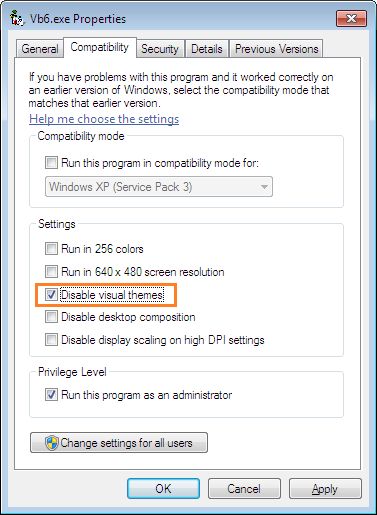Open the Windows XP (Service Pack 3) dropdown
The image size is (377, 515).
pyautogui.click(x=159, y=187)
